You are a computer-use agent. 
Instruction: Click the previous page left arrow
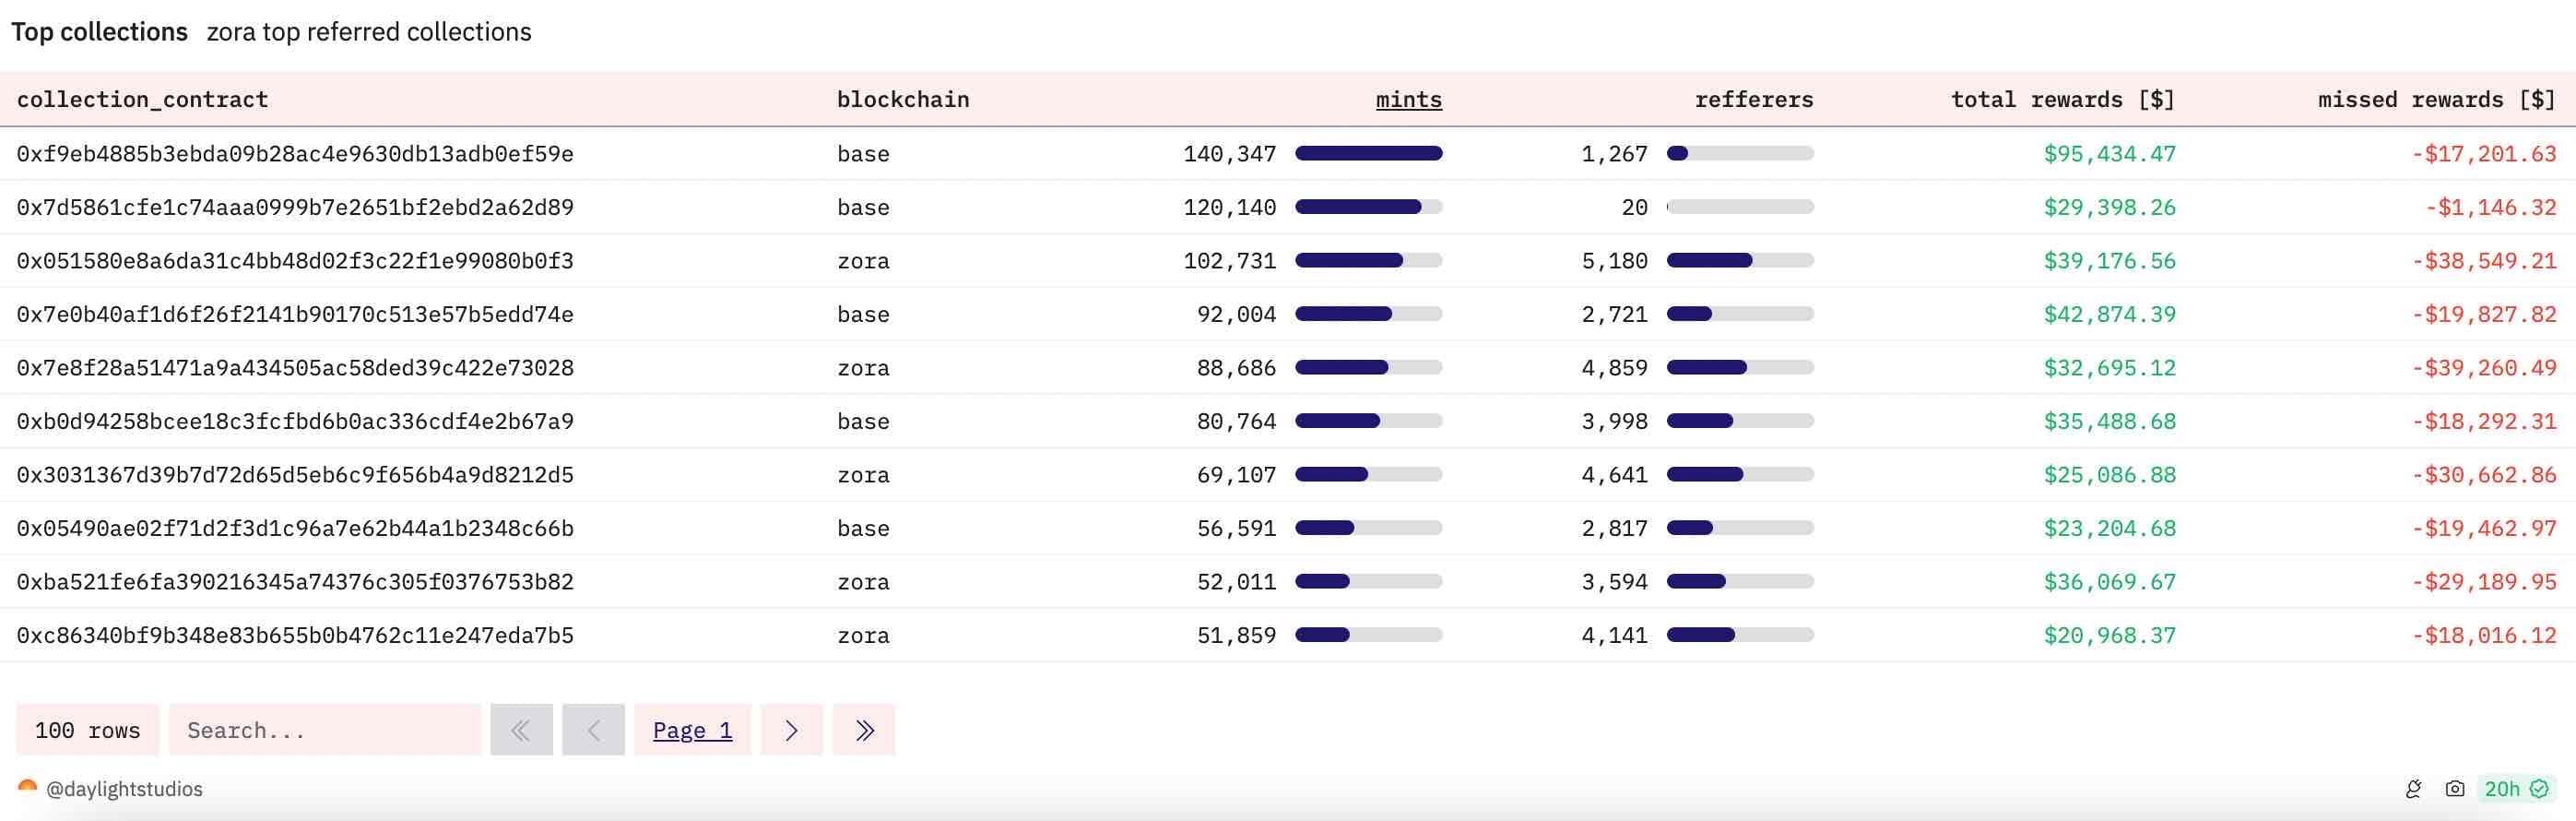tap(593, 730)
